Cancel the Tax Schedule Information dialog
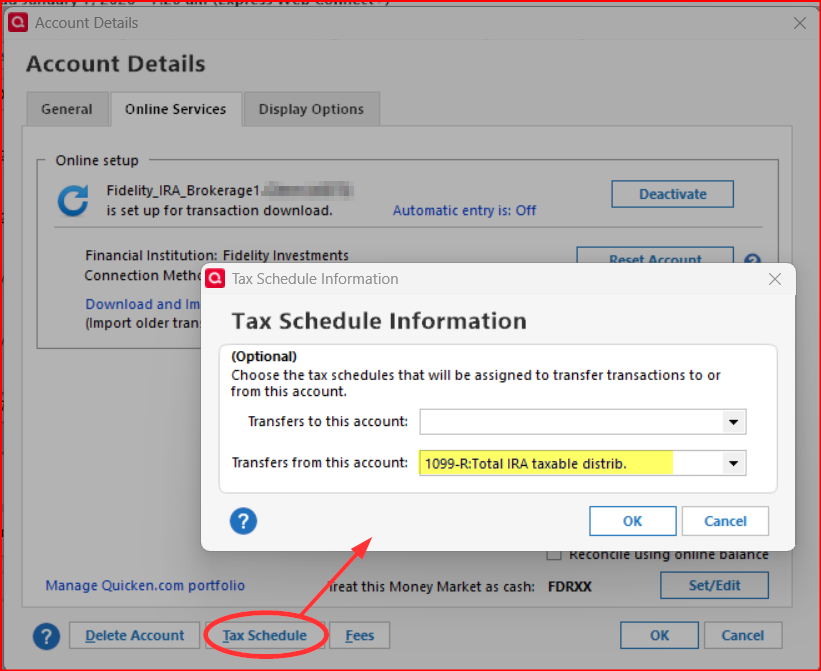 725,521
